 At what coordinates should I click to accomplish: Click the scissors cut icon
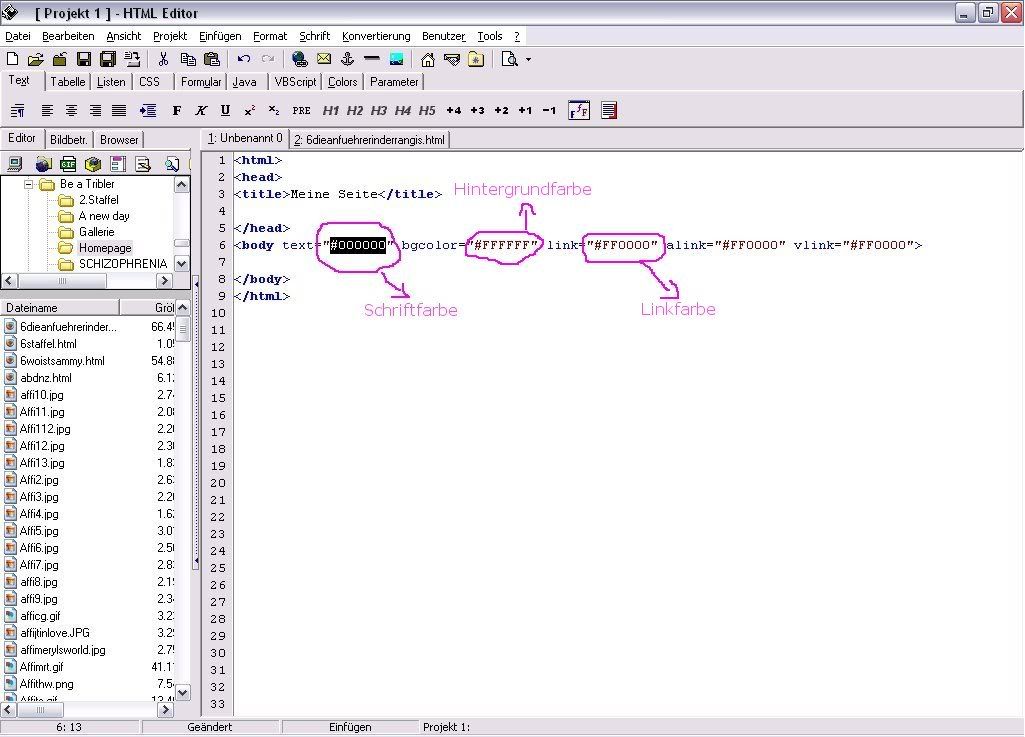(x=163, y=60)
